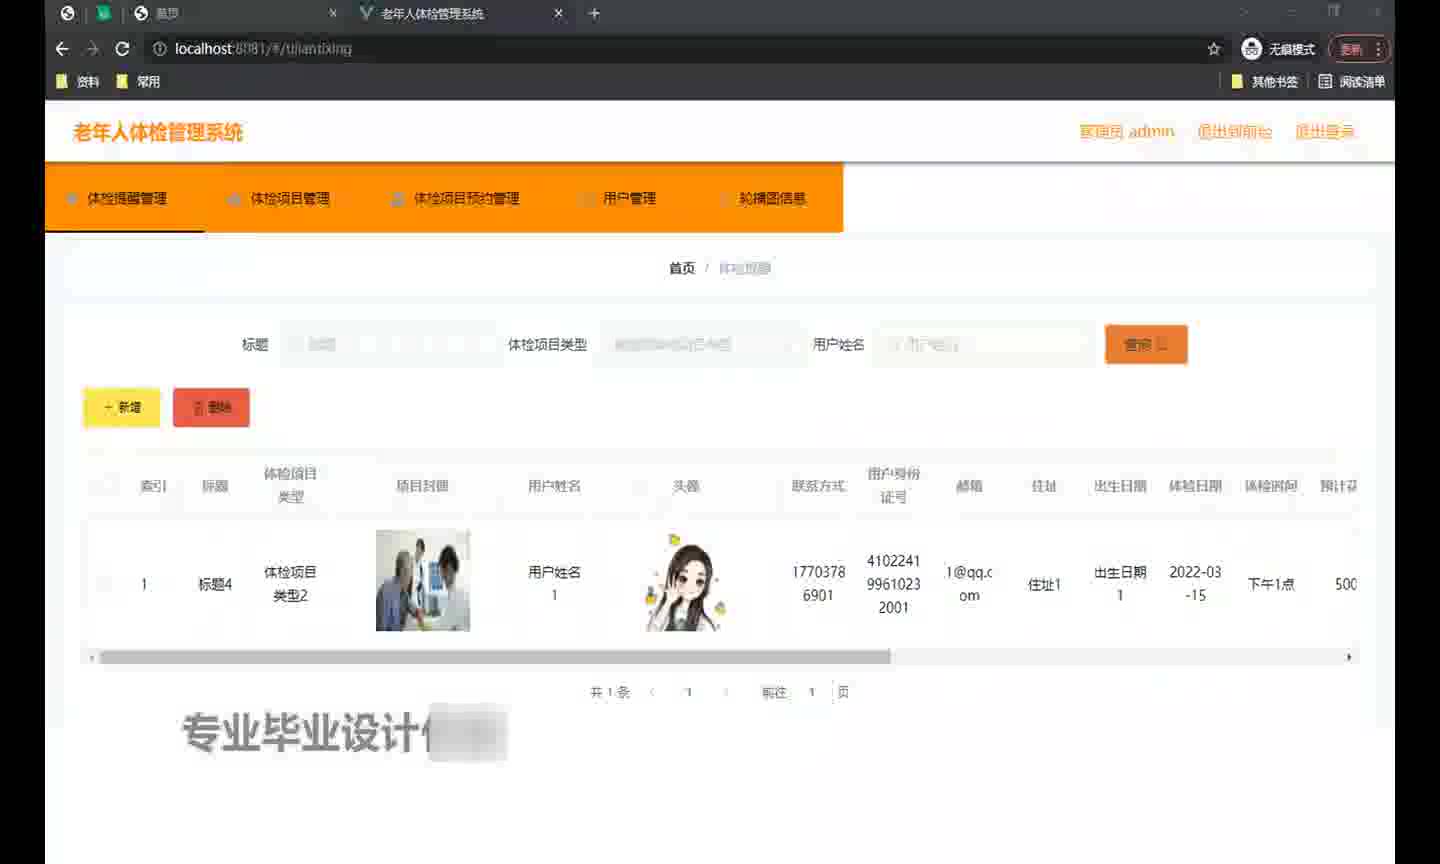Click the horizontal table scrollbar thumb
Viewport: 1440px width, 864px height.
click(495, 657)
